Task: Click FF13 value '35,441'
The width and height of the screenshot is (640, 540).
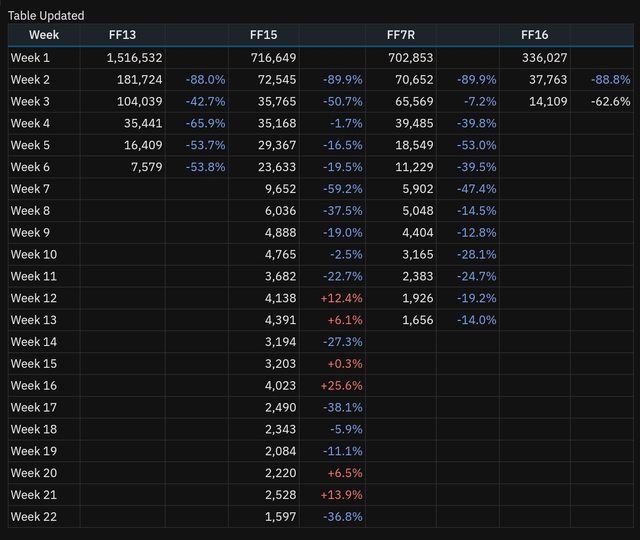Action: [143, 123]
